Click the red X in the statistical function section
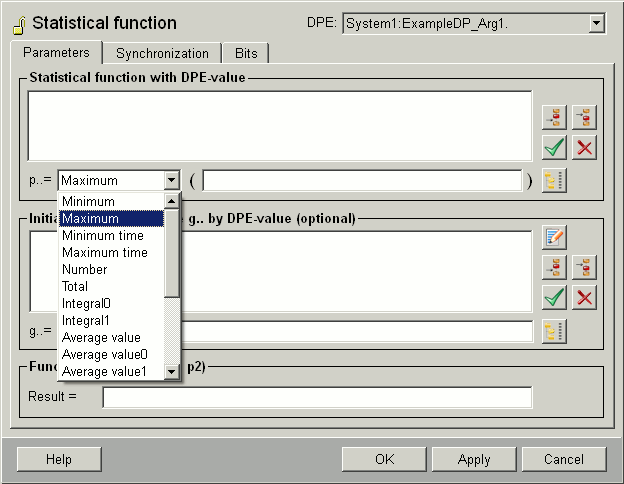The height and width of the screenshot is (484, 624). click(584, 148)
